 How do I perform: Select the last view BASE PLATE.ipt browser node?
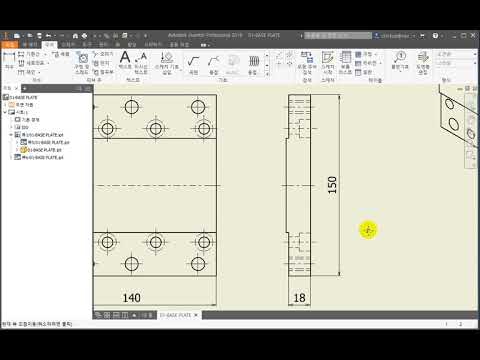(x=39, y=157)
